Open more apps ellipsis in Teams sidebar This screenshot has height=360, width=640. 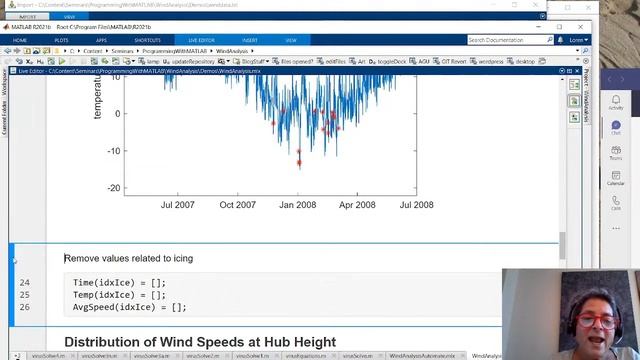pos(616,228)
